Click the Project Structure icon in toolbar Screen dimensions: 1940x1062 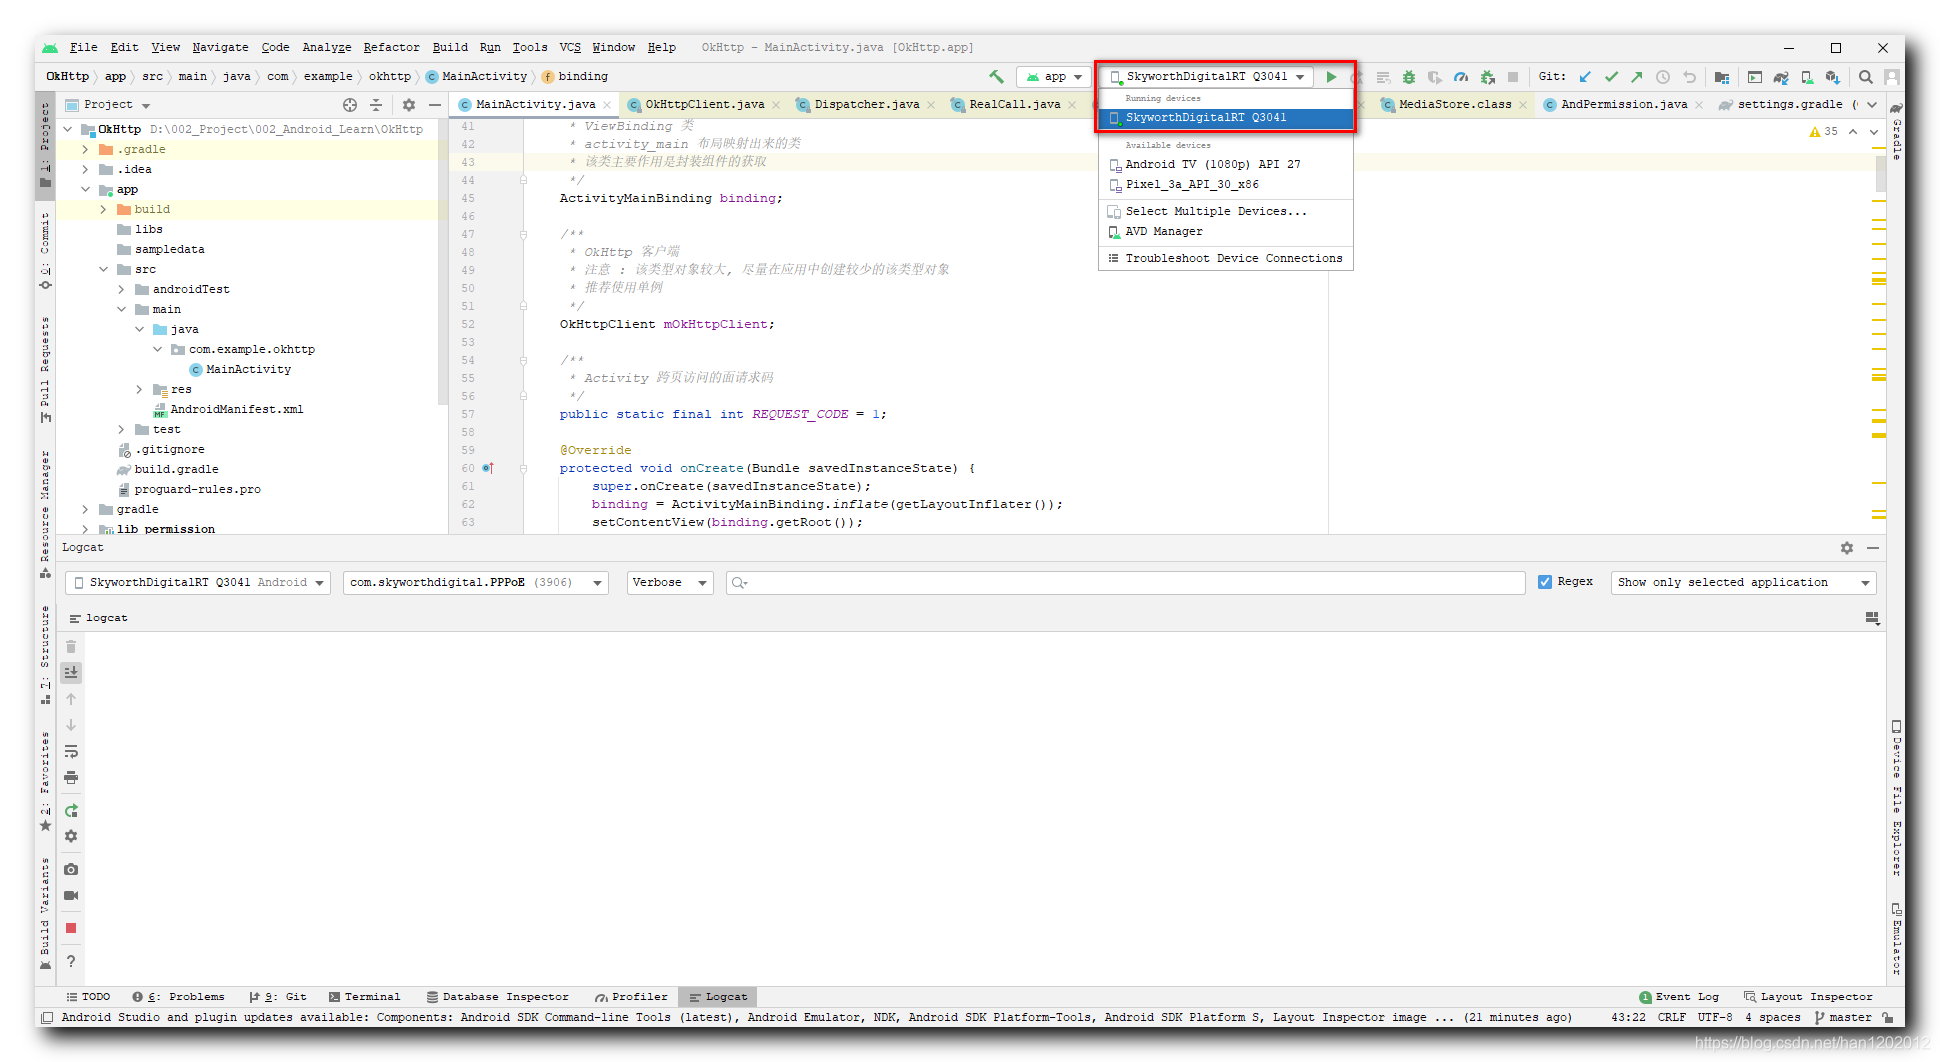[1722, 77]
